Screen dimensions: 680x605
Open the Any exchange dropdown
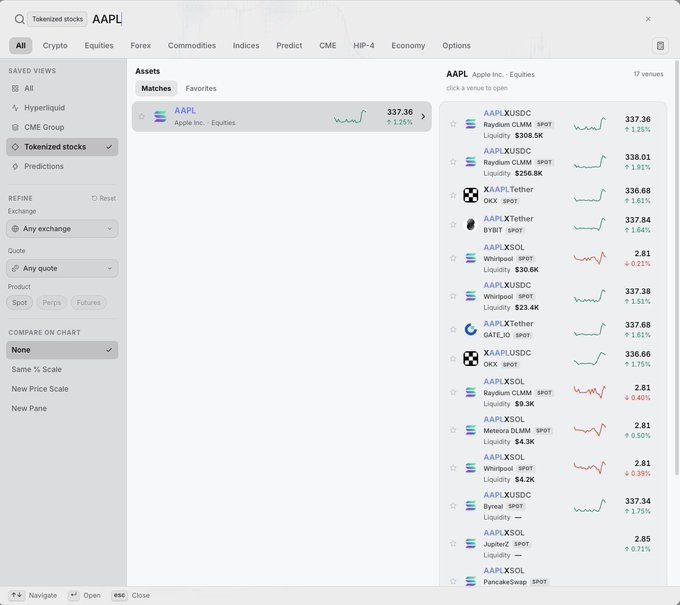point(62,229)
